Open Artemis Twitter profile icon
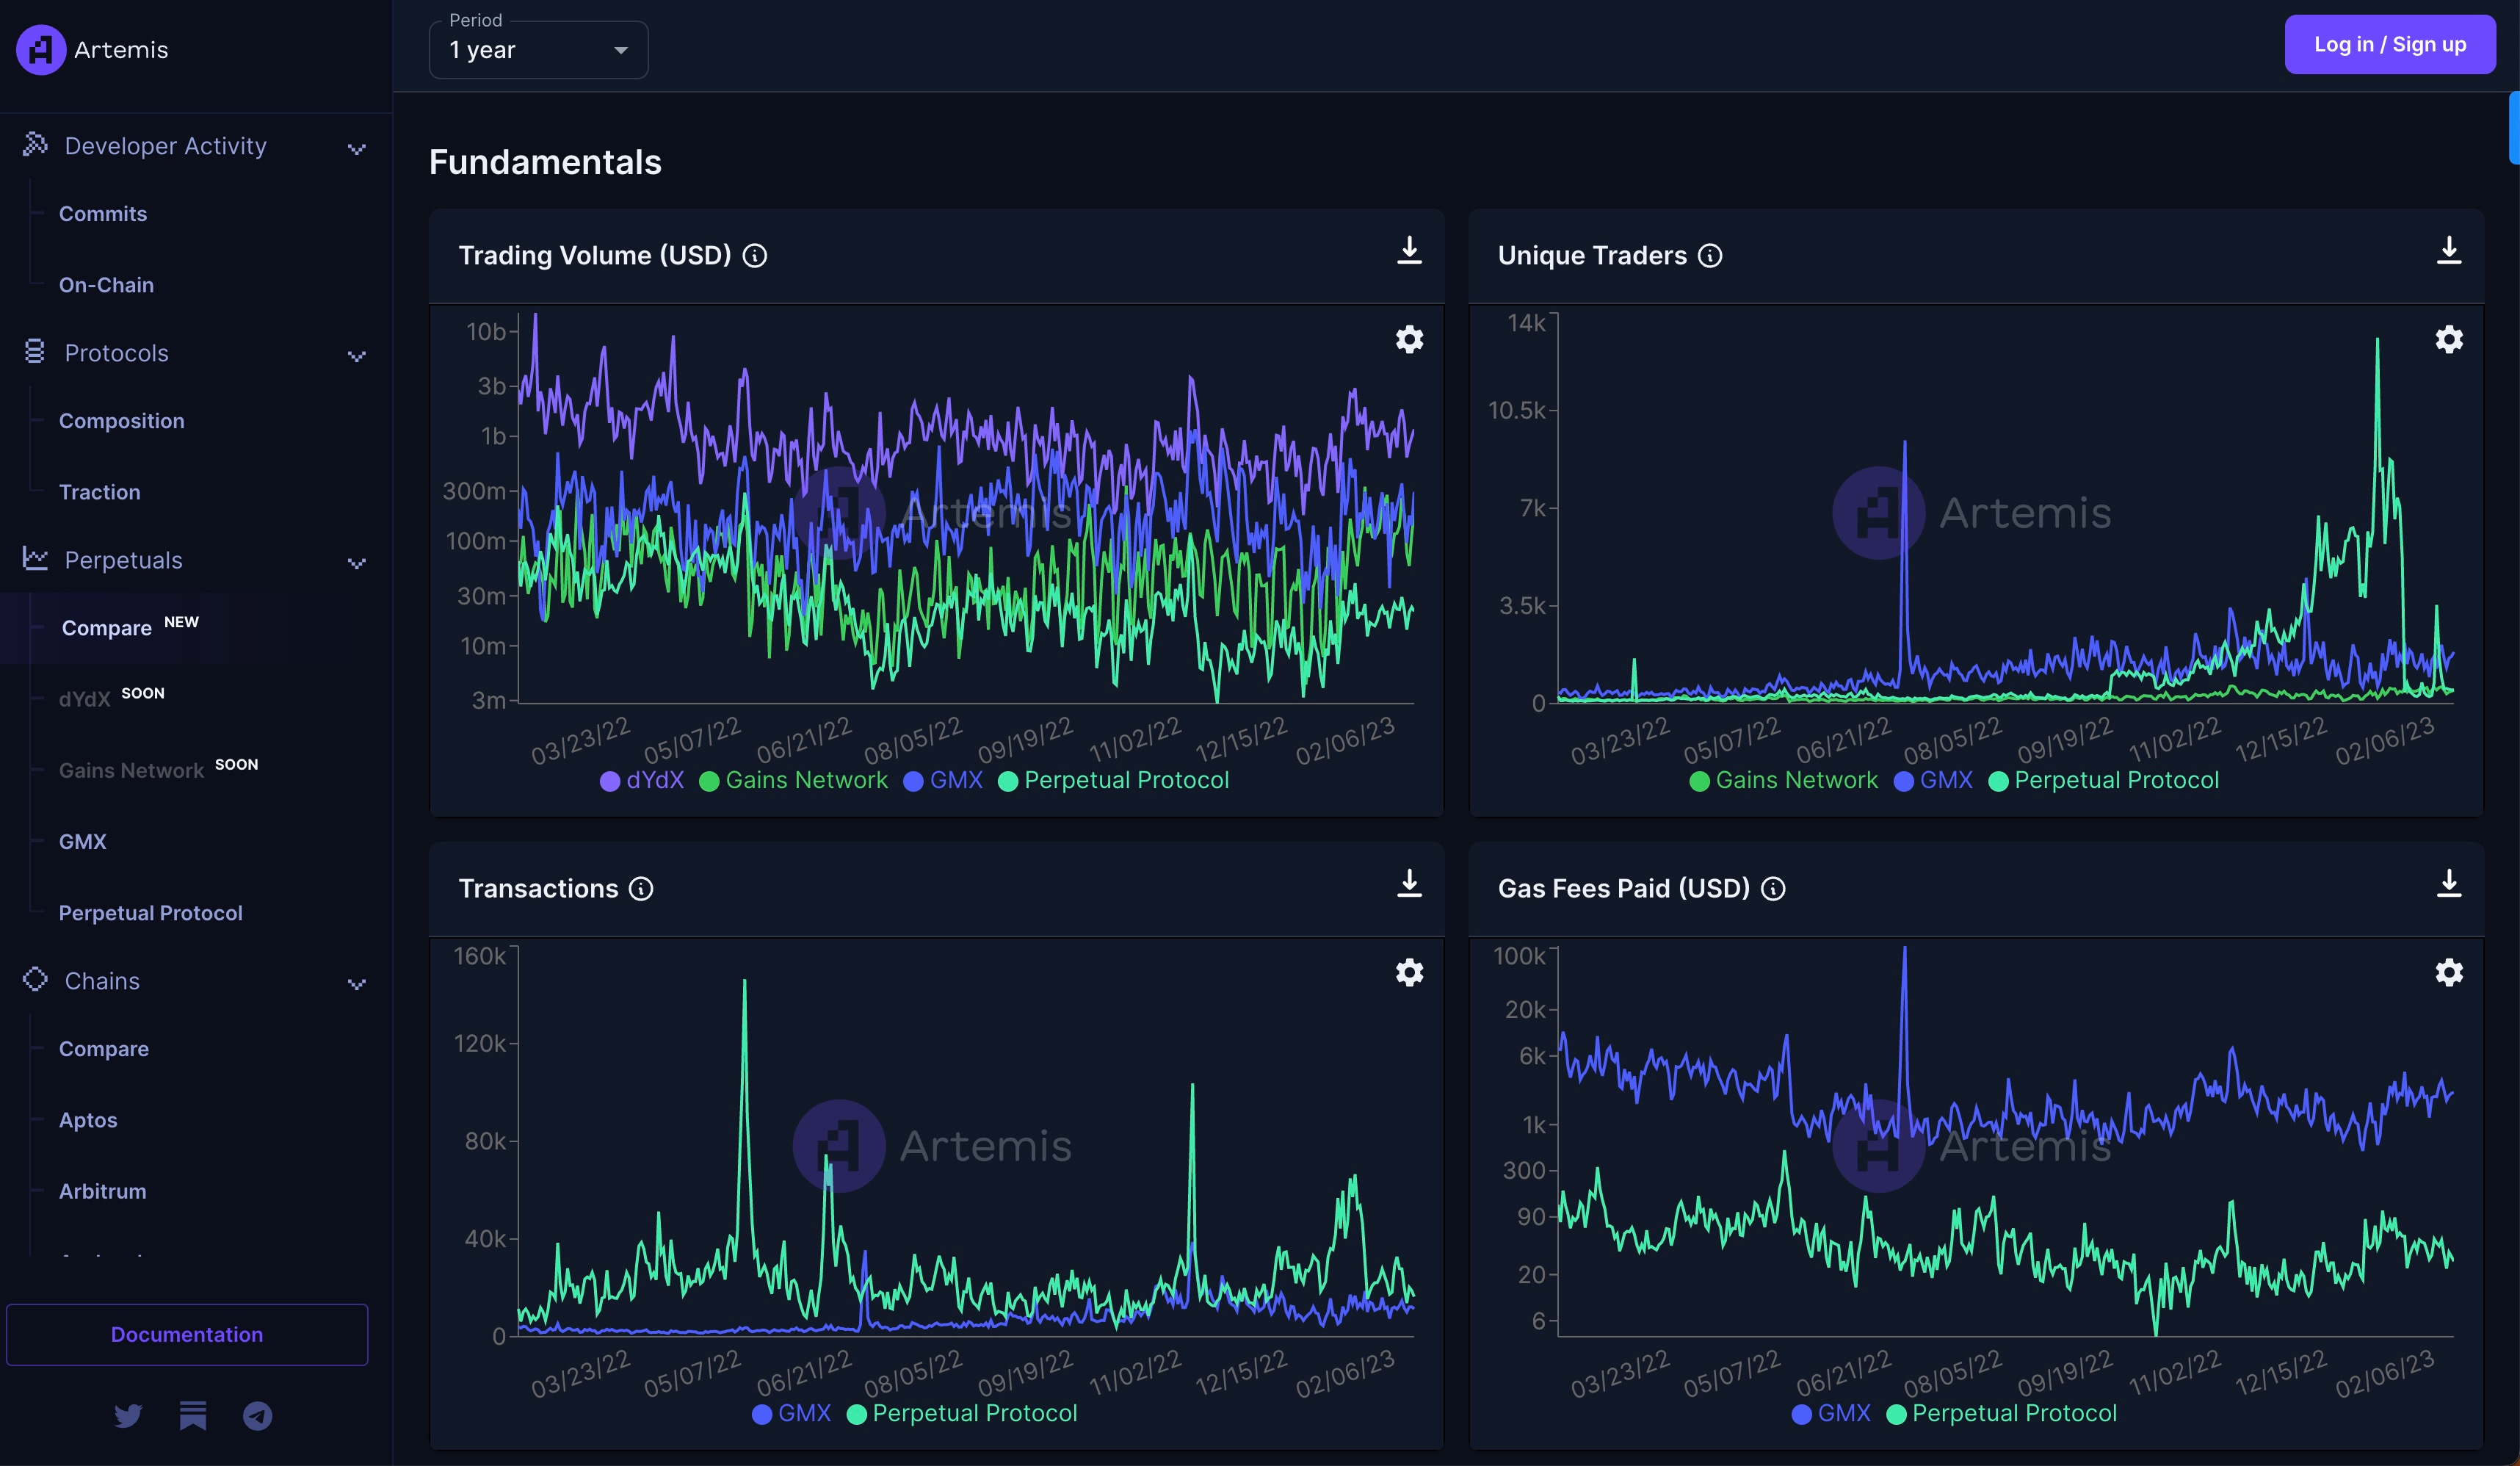 pos(128,1415)
